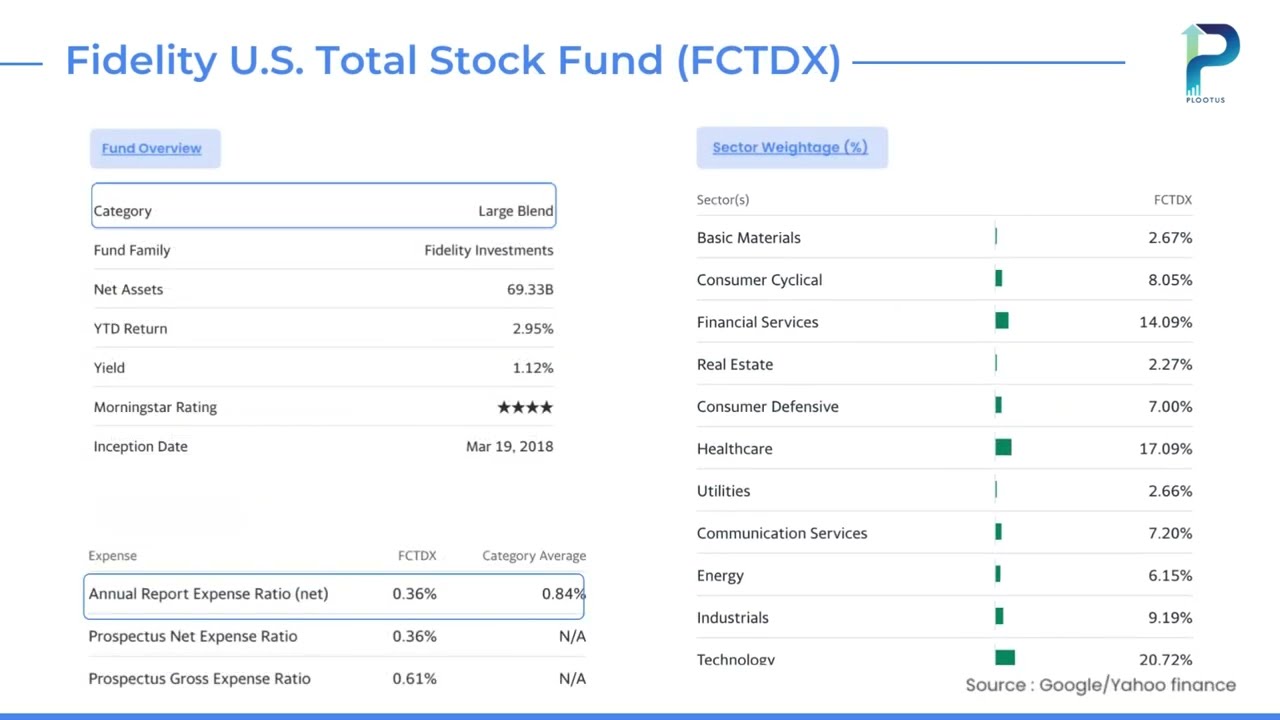Click the 2.67% Basic Materials value
This screenshot has width=1280, height=720.
coord(1170,238)
